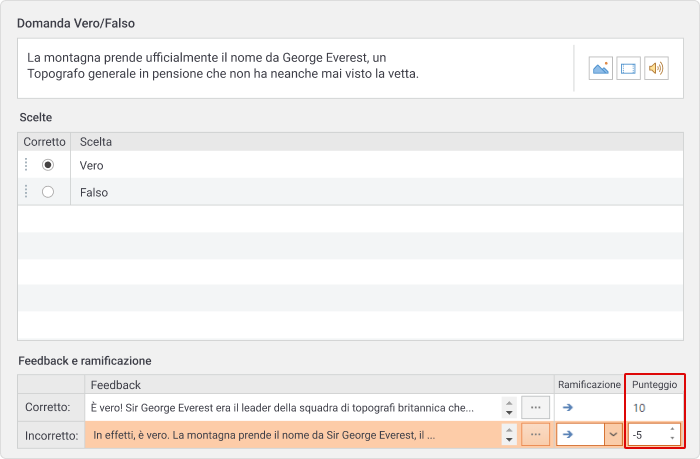This screenshot has height=459, width=700.
Task: Click the Corretto branching arrow icon
Action: pos(567,407)
